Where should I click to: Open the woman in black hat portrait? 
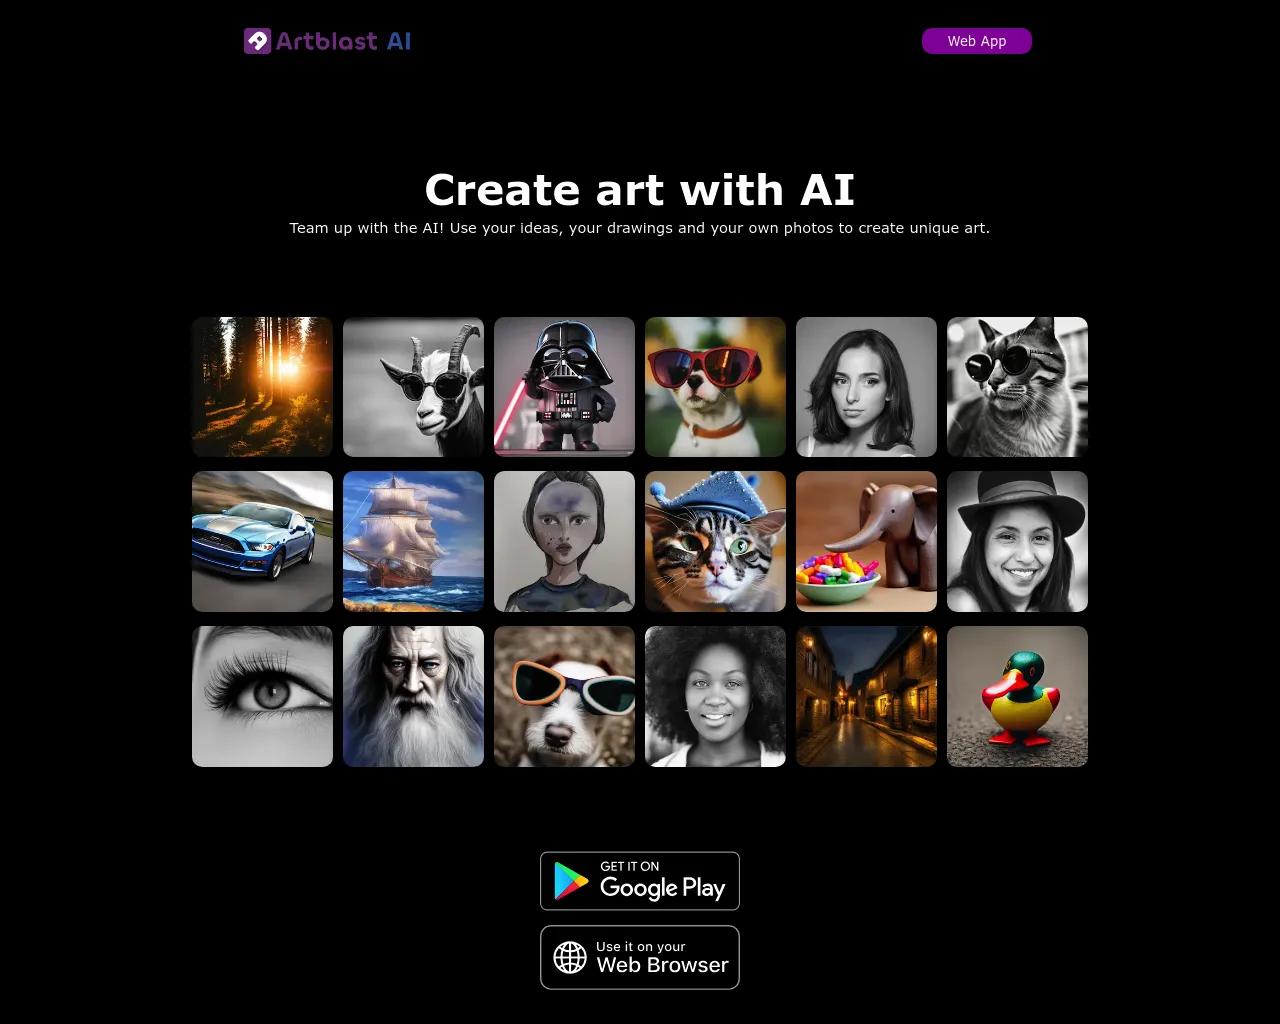(x=1017, y=541)
